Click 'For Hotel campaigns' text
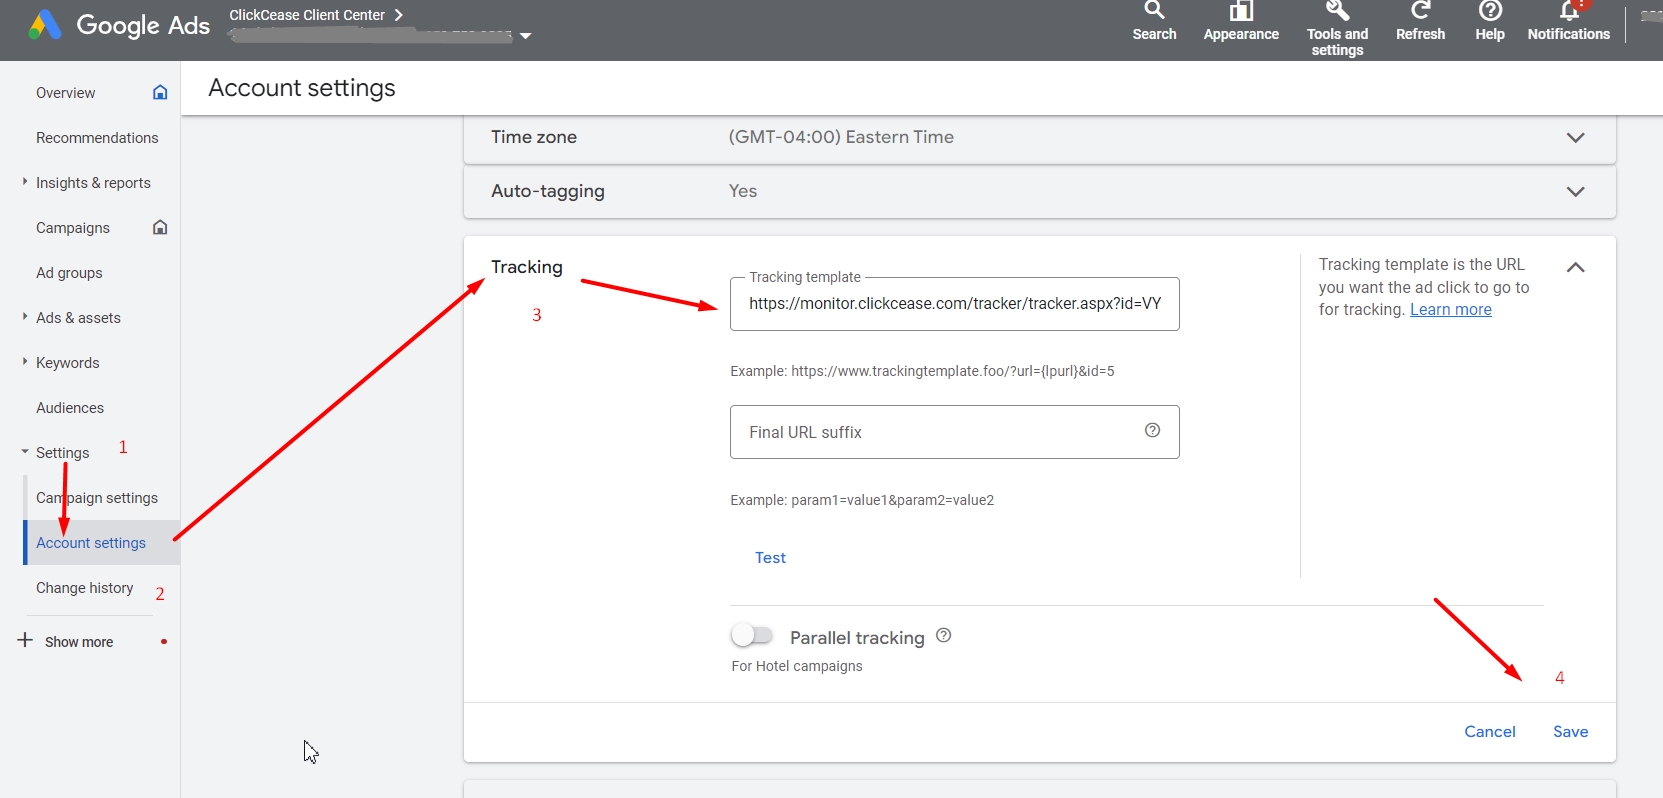The height and width of the screenshot is (798, 1663). (x=797, y=666)
